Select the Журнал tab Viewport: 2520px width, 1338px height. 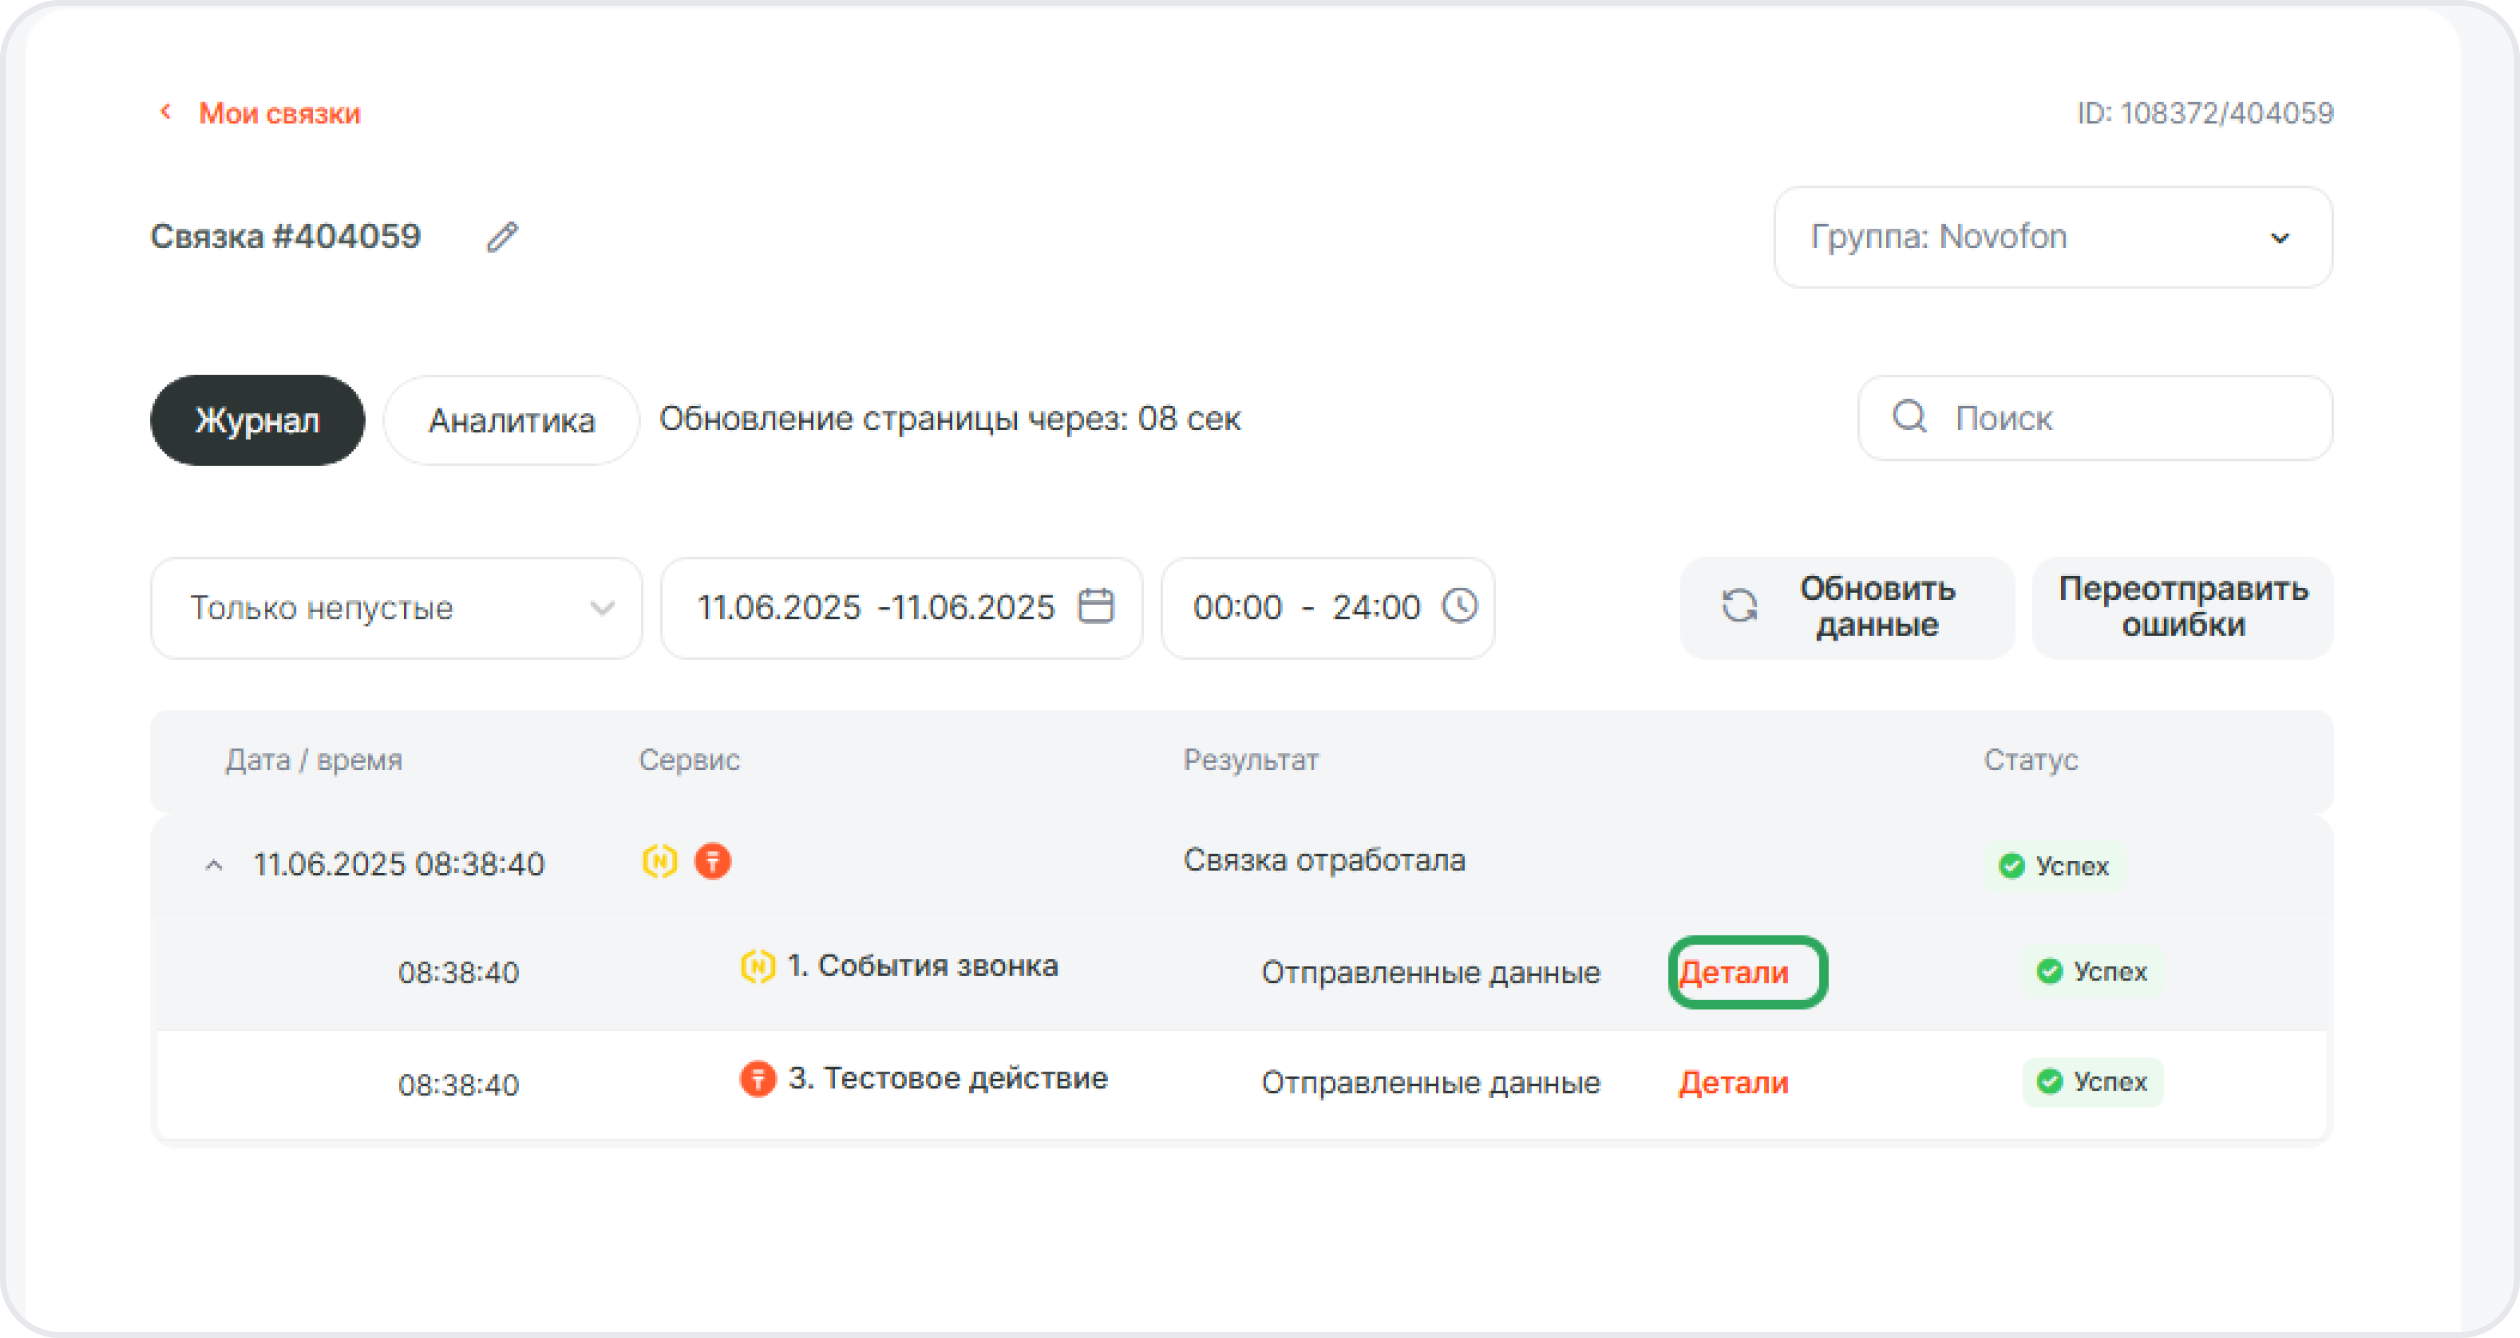257,420
